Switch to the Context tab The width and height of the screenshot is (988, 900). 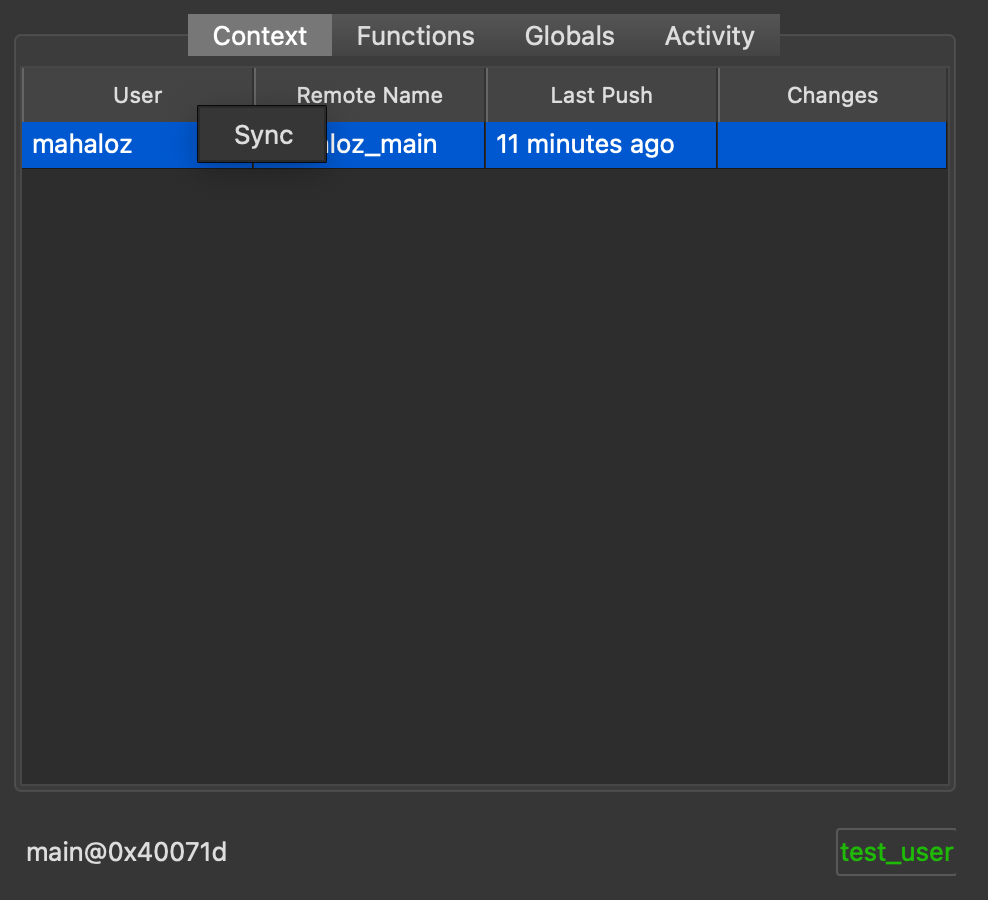tap(259, 36)
